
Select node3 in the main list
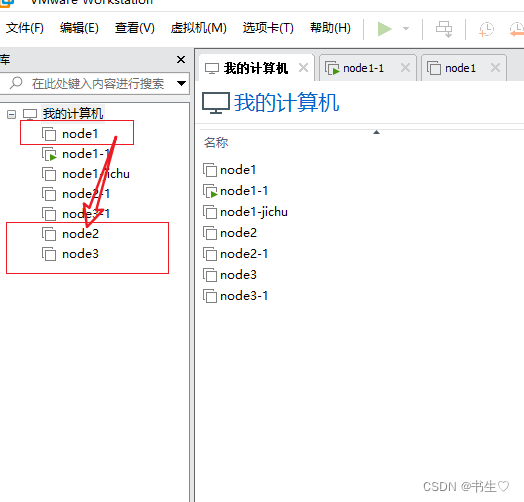point(239,275)
